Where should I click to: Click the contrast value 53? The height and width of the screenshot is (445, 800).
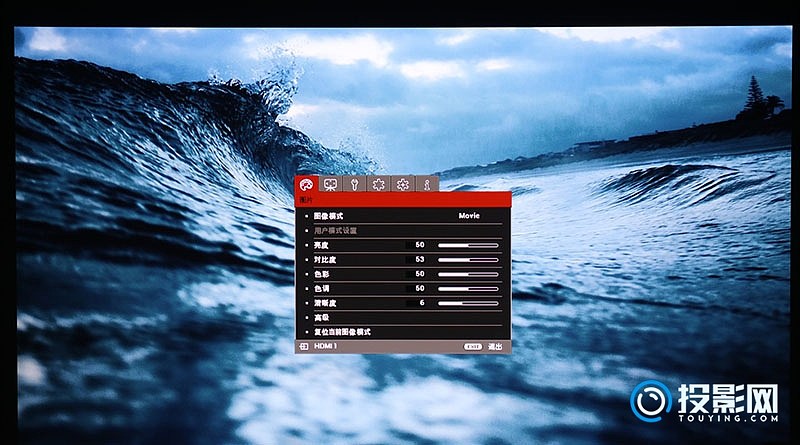tap(419, 259)
